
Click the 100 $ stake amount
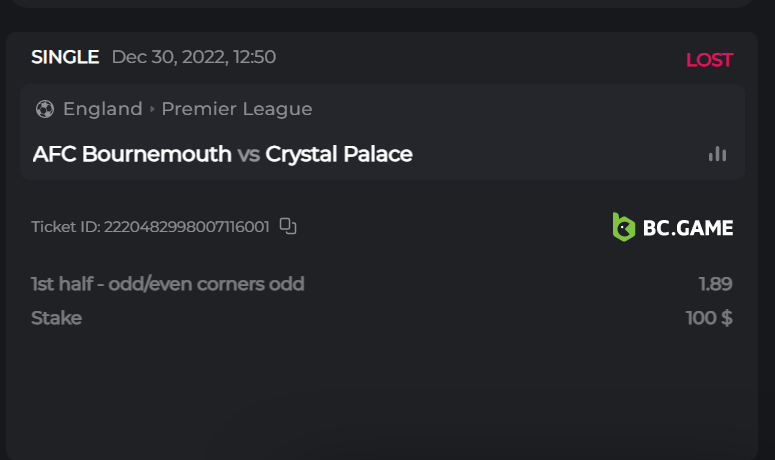click(x=709, y=318)
